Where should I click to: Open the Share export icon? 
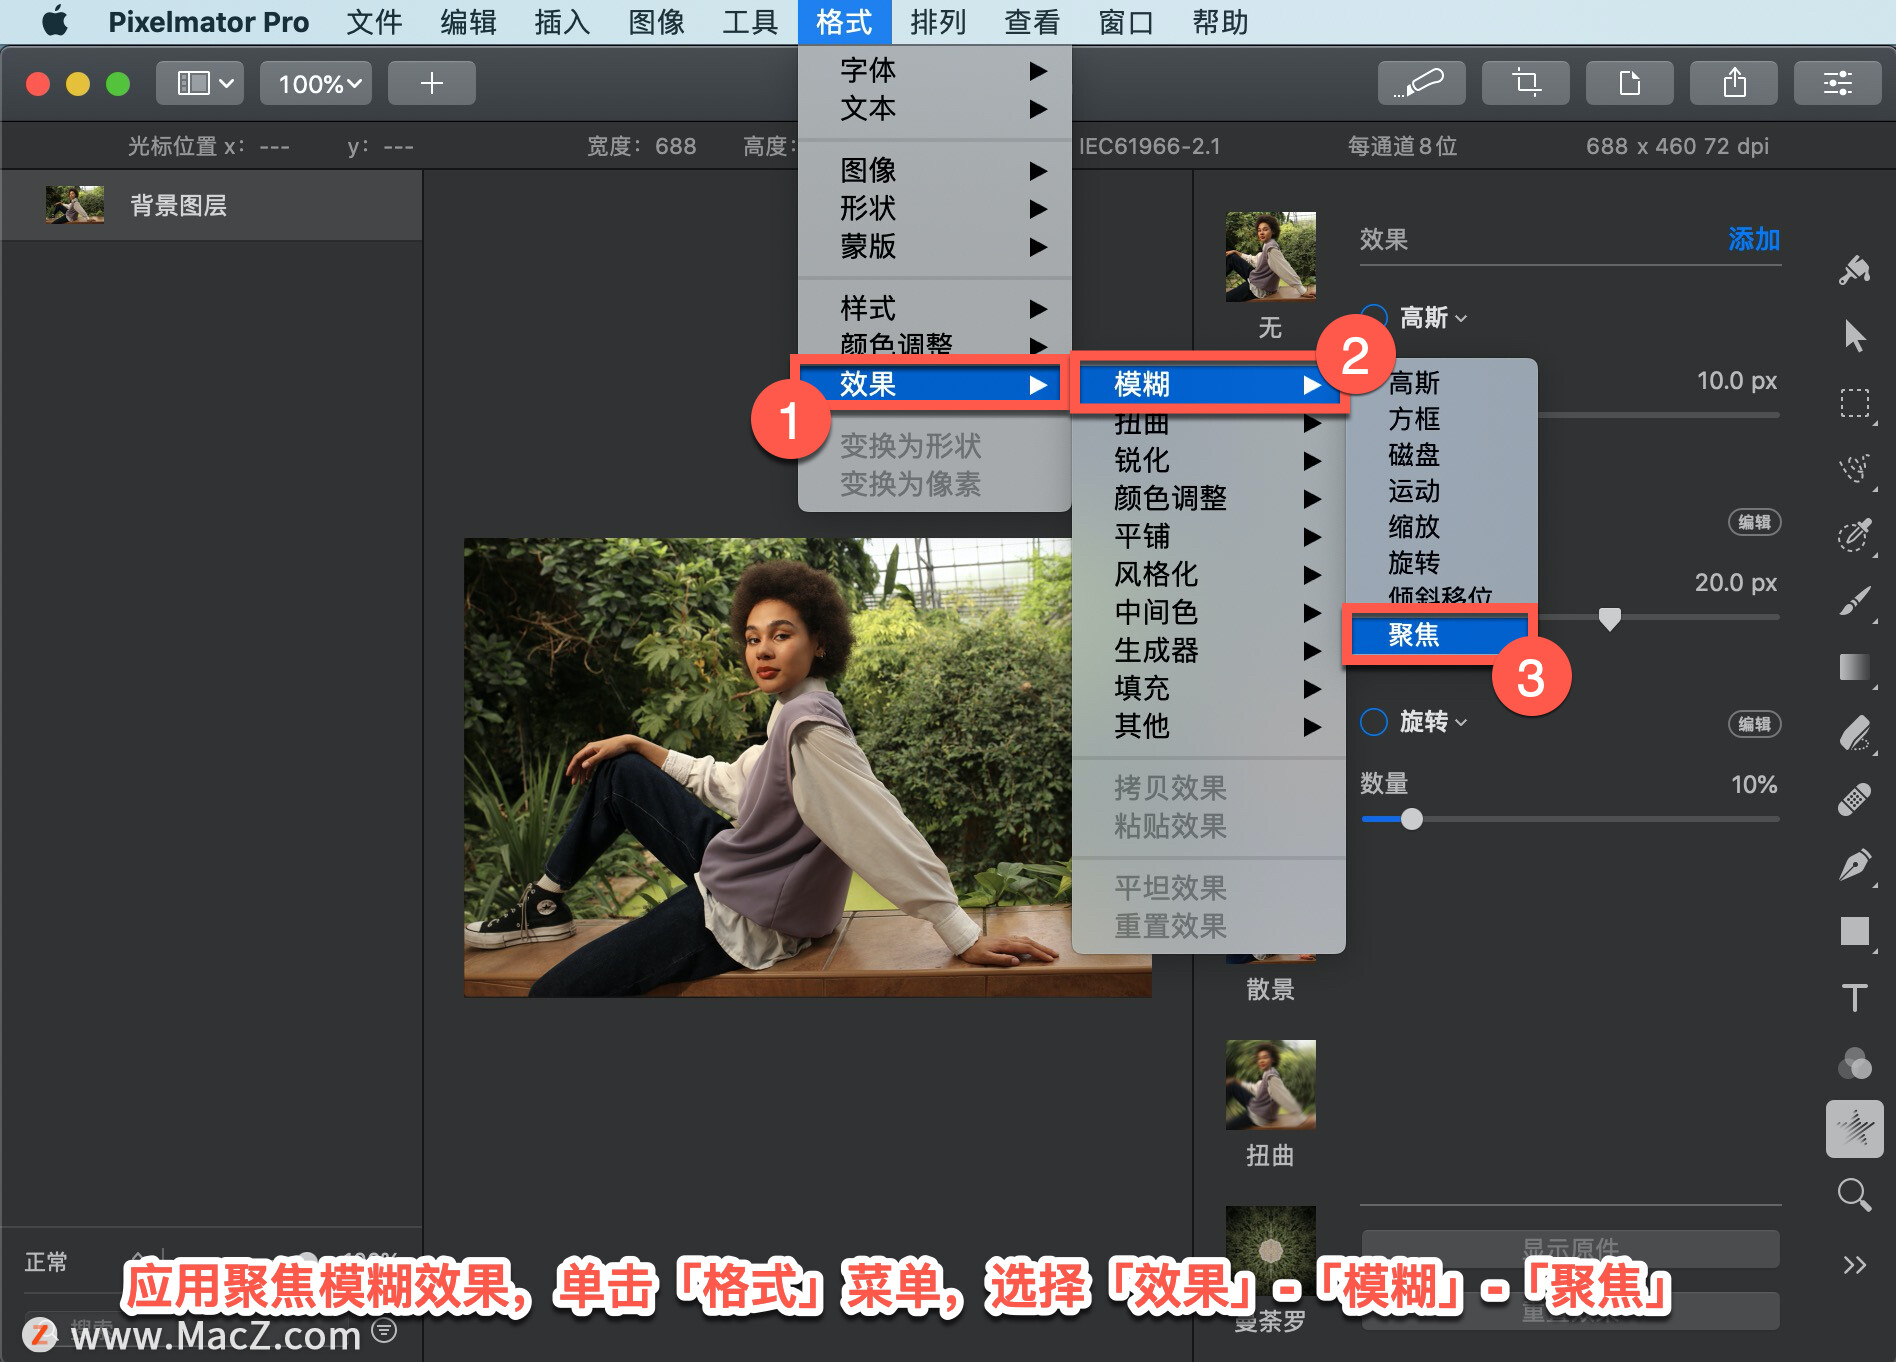pyautogui.click(x=1733, y=83)
